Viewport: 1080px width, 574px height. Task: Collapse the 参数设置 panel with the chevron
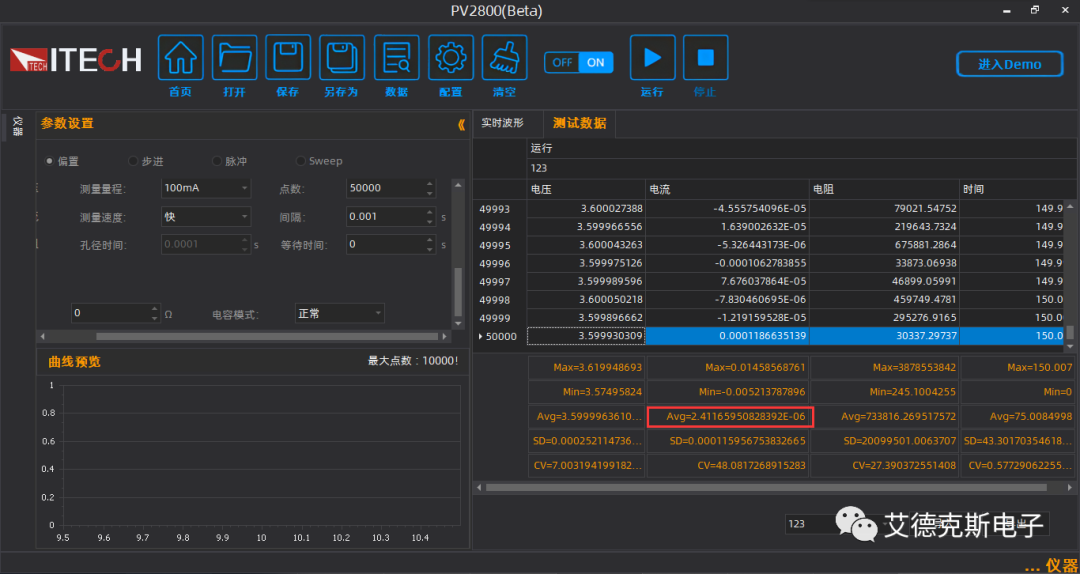(x=461, y=125)
